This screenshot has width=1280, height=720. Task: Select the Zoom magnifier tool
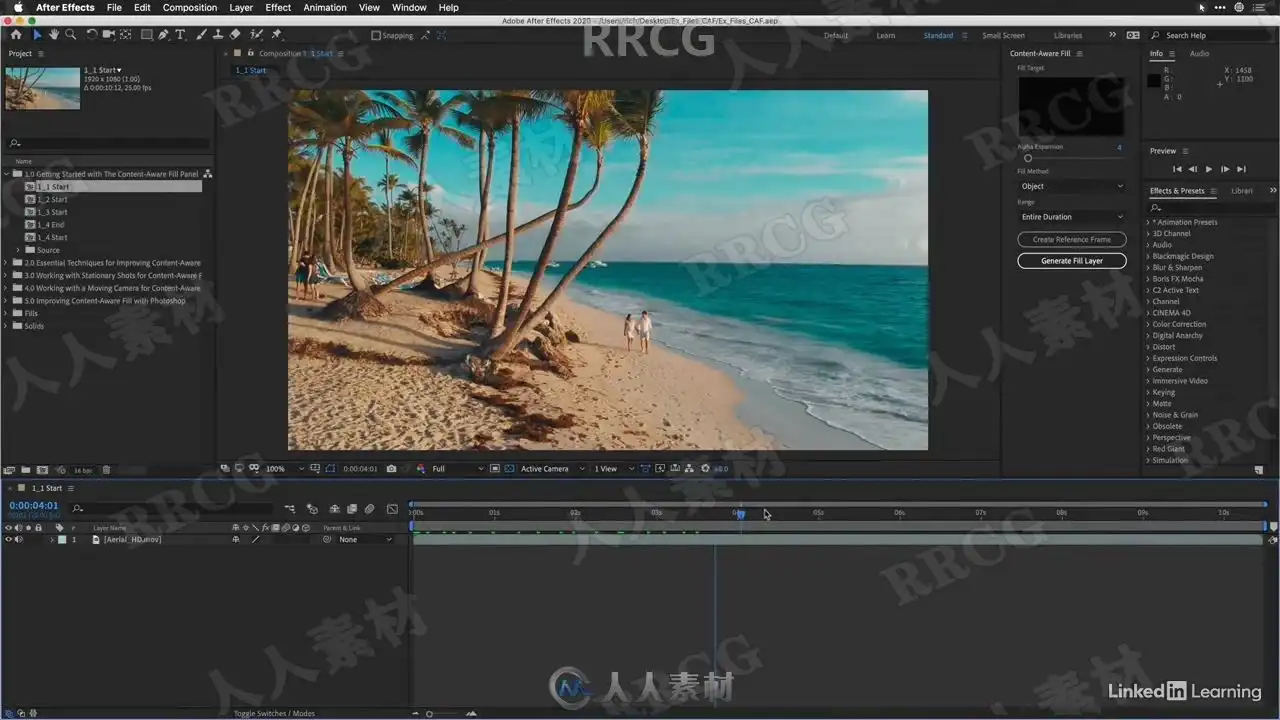[x=70, y=35]
